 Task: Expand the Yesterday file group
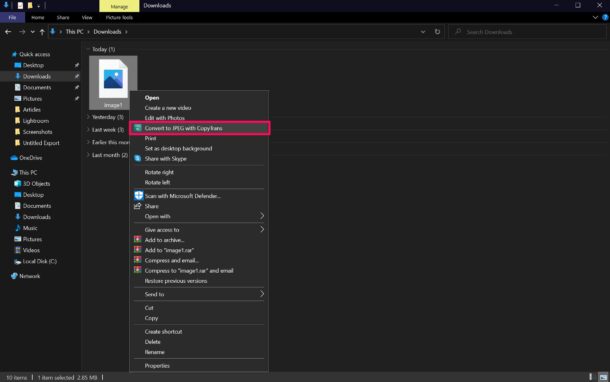(x=88, y=117)
